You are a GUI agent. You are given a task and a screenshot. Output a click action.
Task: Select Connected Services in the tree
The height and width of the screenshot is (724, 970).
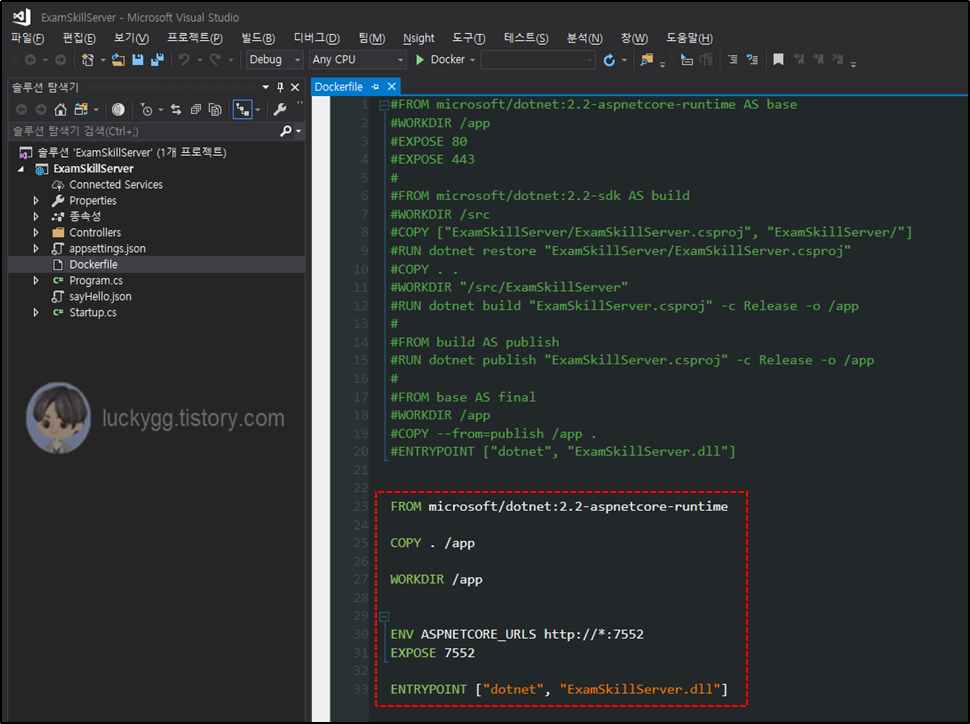(x=116, y=184)
